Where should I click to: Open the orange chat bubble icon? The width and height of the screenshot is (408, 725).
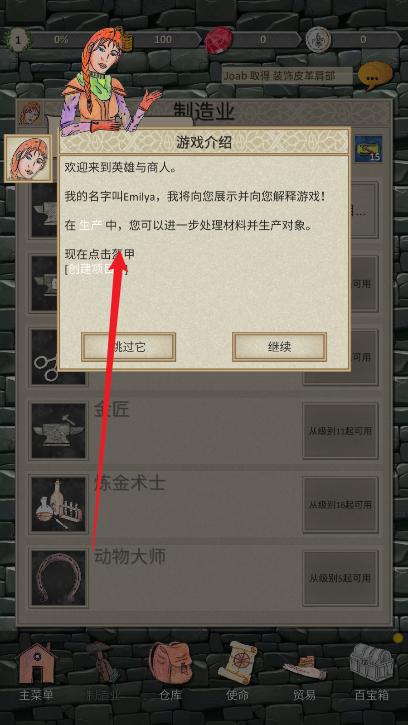click(x=375, y=76)
